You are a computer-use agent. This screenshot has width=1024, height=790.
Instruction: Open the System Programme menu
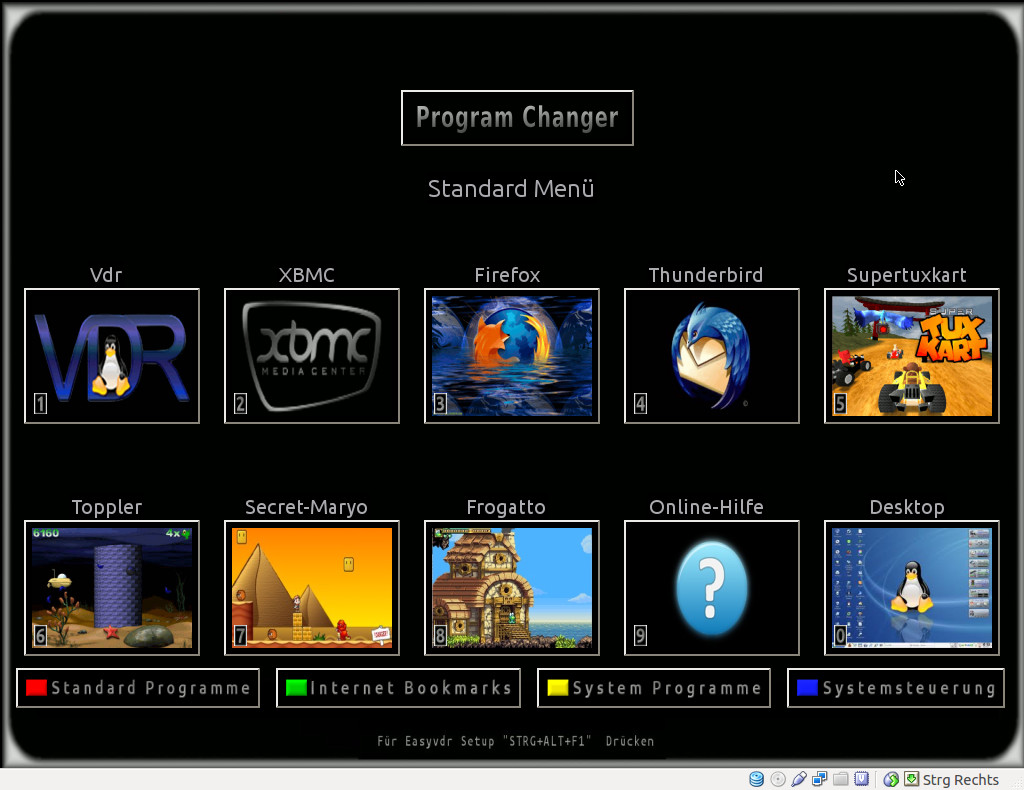[x=654, y=688]
